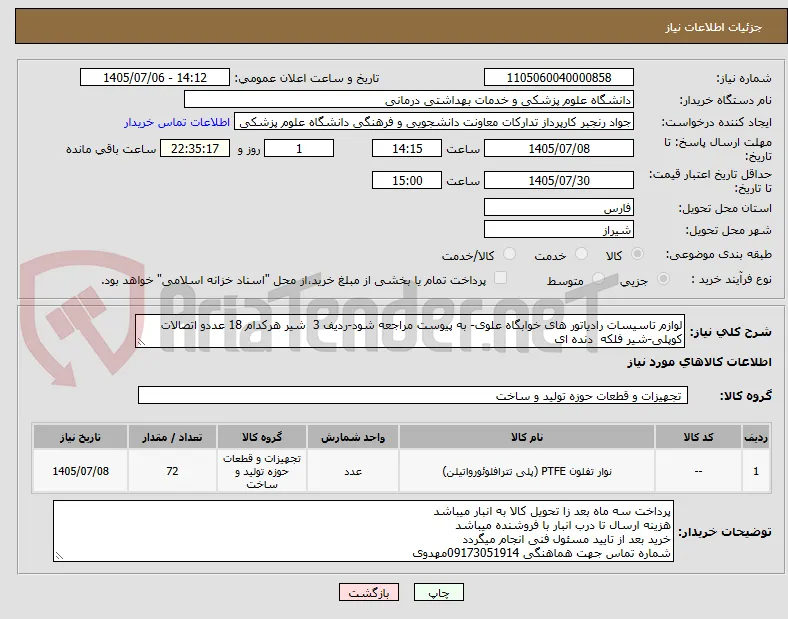
Task: Click the buyer notes text area
Action: 363,531
